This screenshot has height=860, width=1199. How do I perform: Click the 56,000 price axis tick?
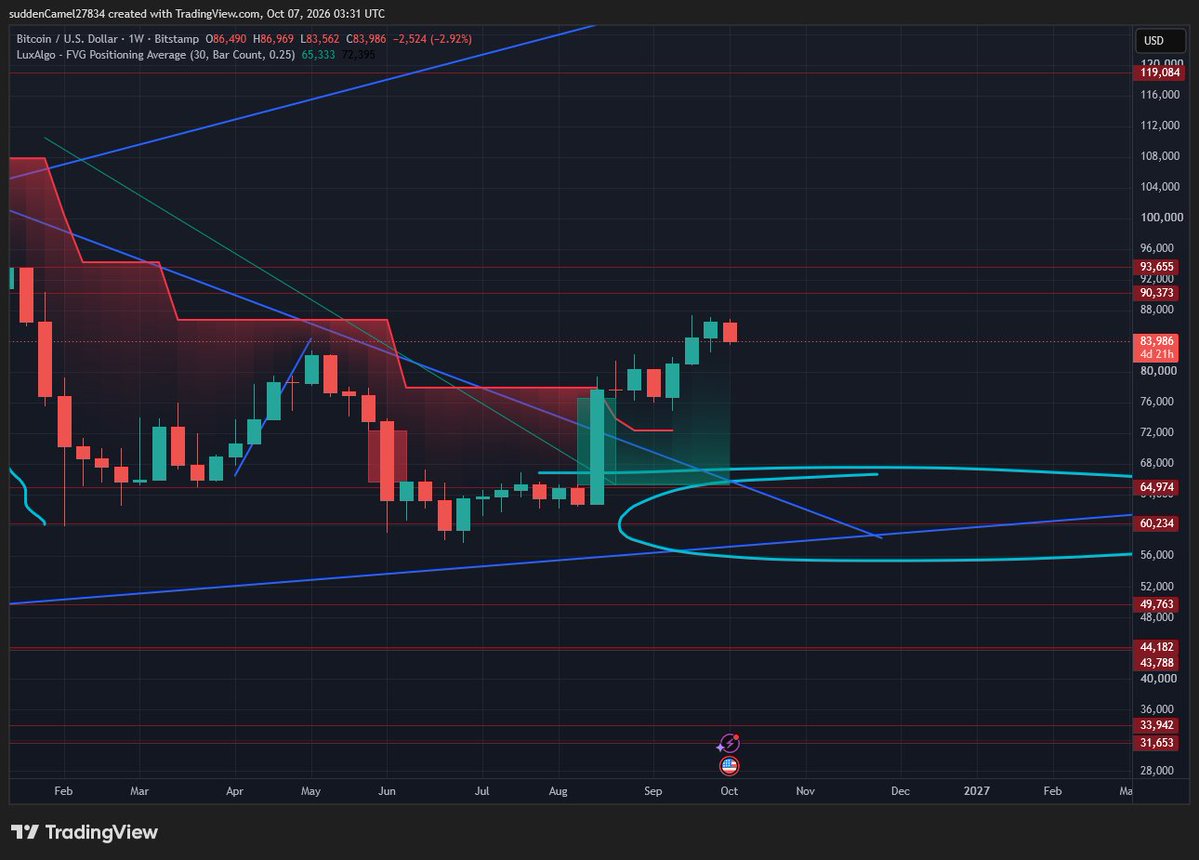pos(1157,555)
